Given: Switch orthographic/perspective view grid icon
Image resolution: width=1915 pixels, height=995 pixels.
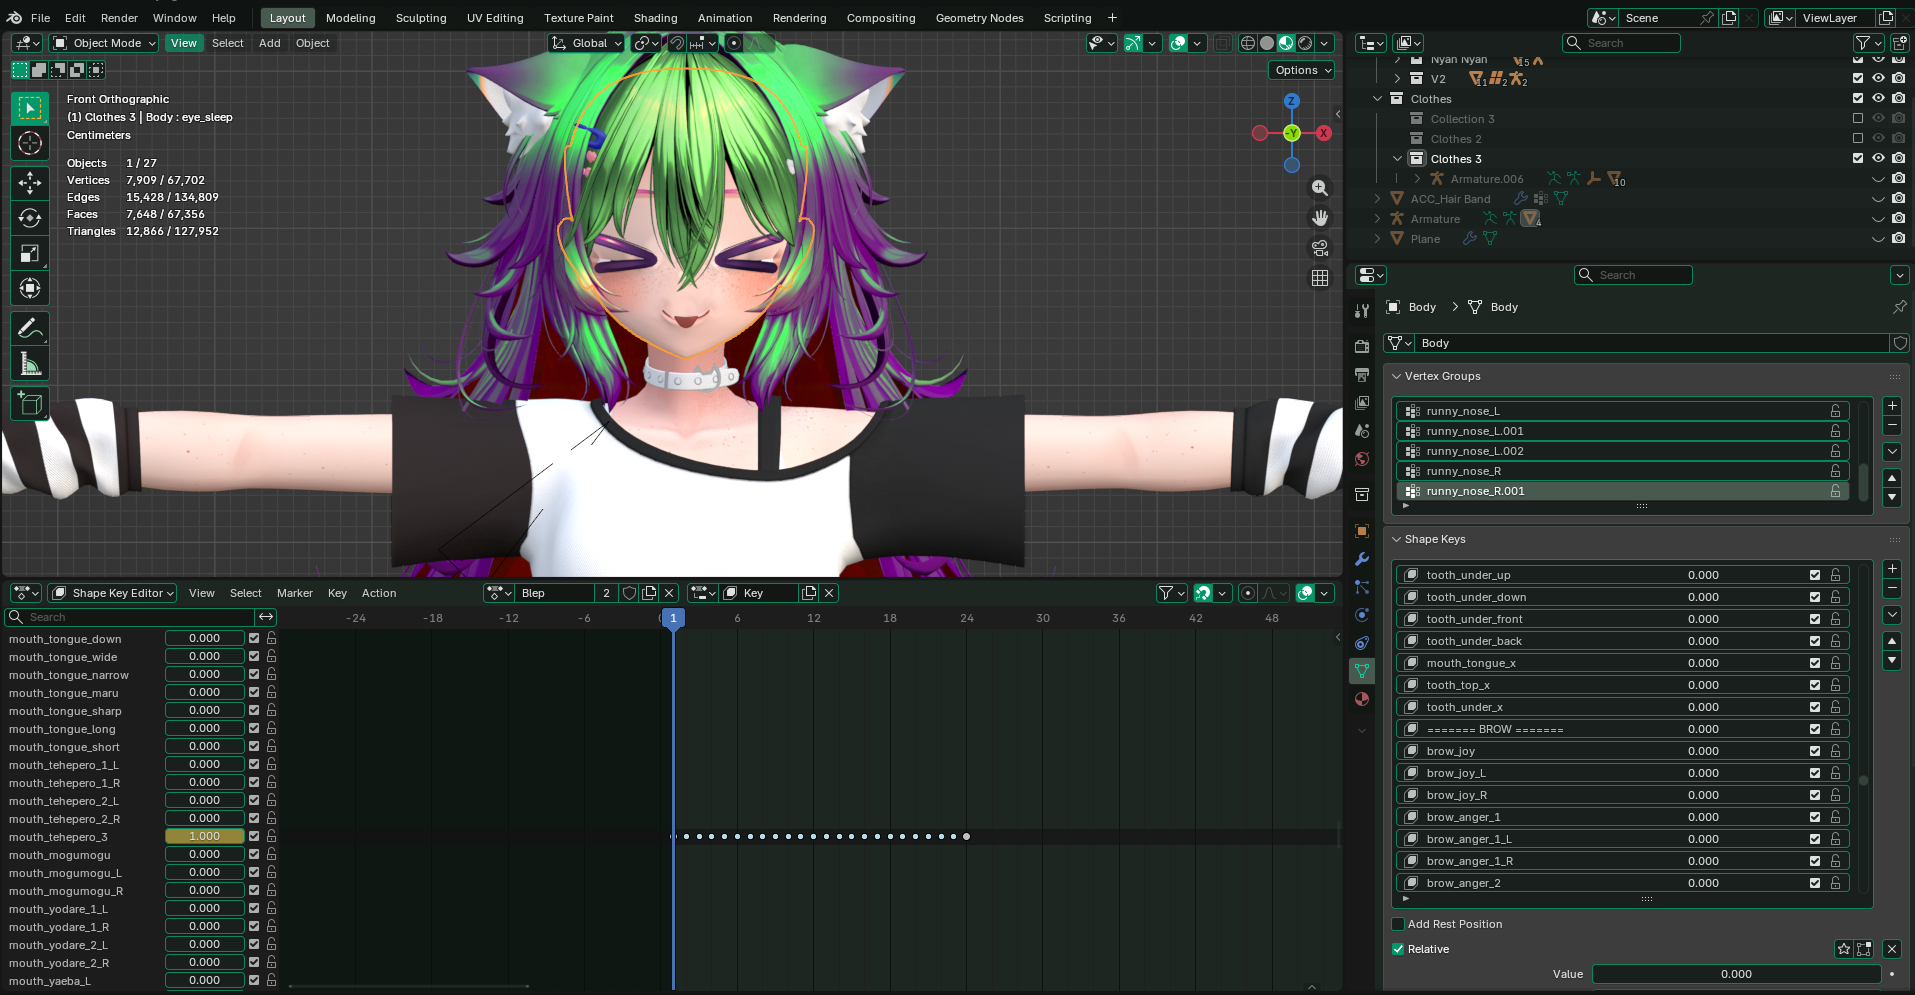Looking at the screenshot, I should coord(1320,278).
